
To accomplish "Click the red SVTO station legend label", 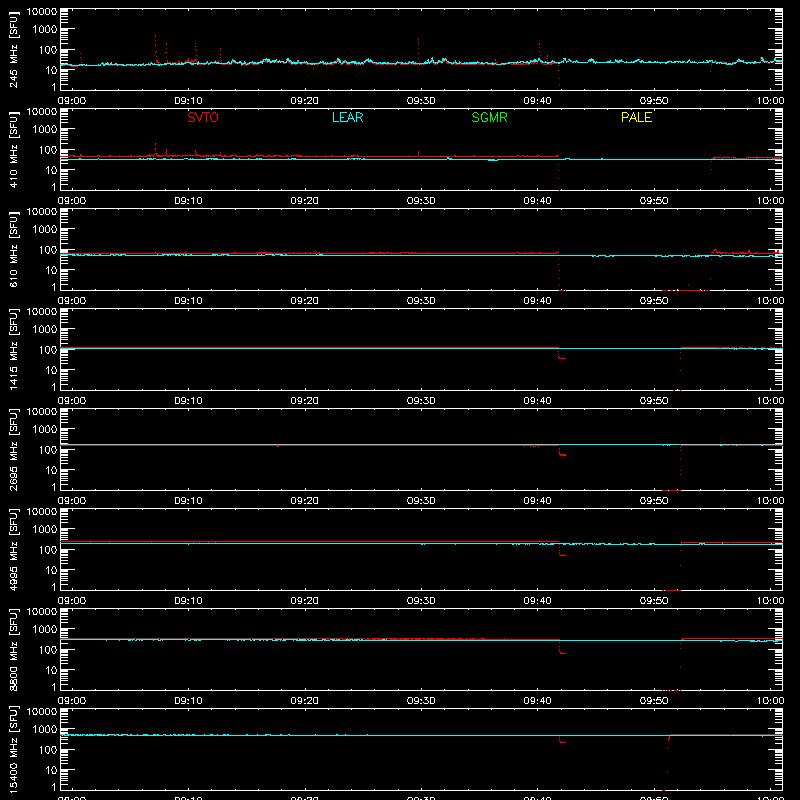I will click(x=203, y=117).
